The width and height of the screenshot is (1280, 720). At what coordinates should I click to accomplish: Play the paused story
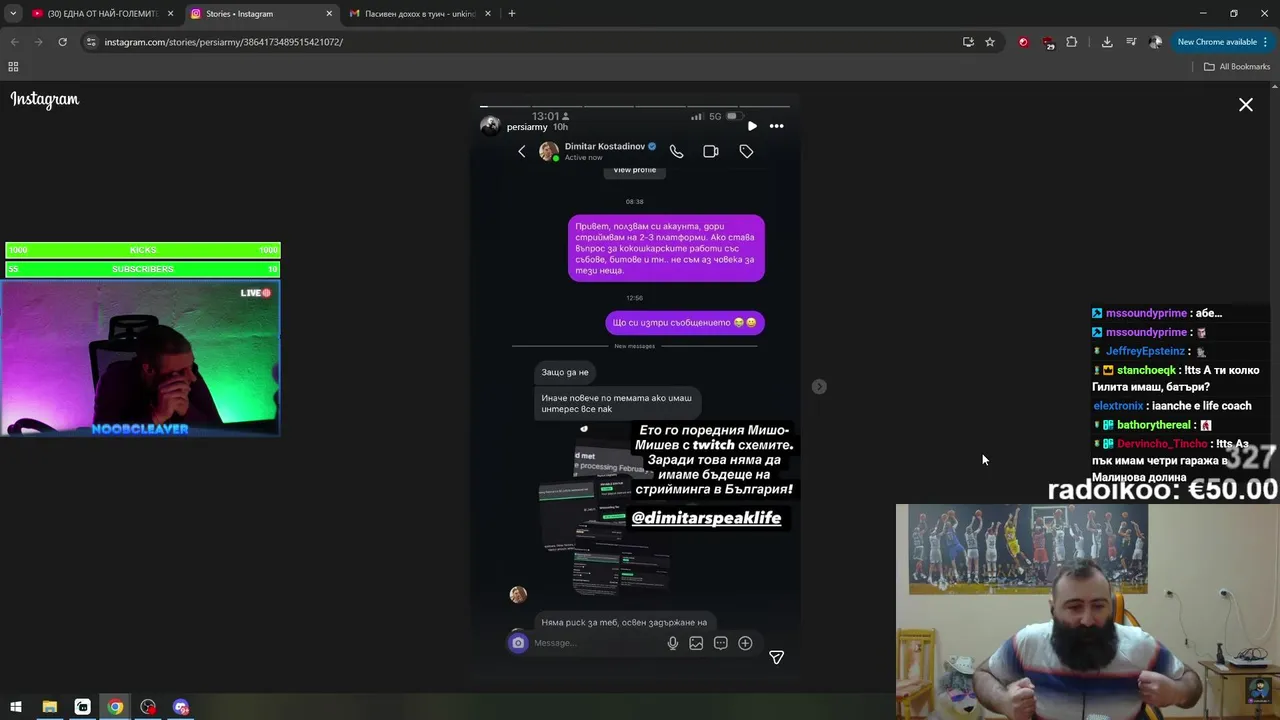pos(752,126)
